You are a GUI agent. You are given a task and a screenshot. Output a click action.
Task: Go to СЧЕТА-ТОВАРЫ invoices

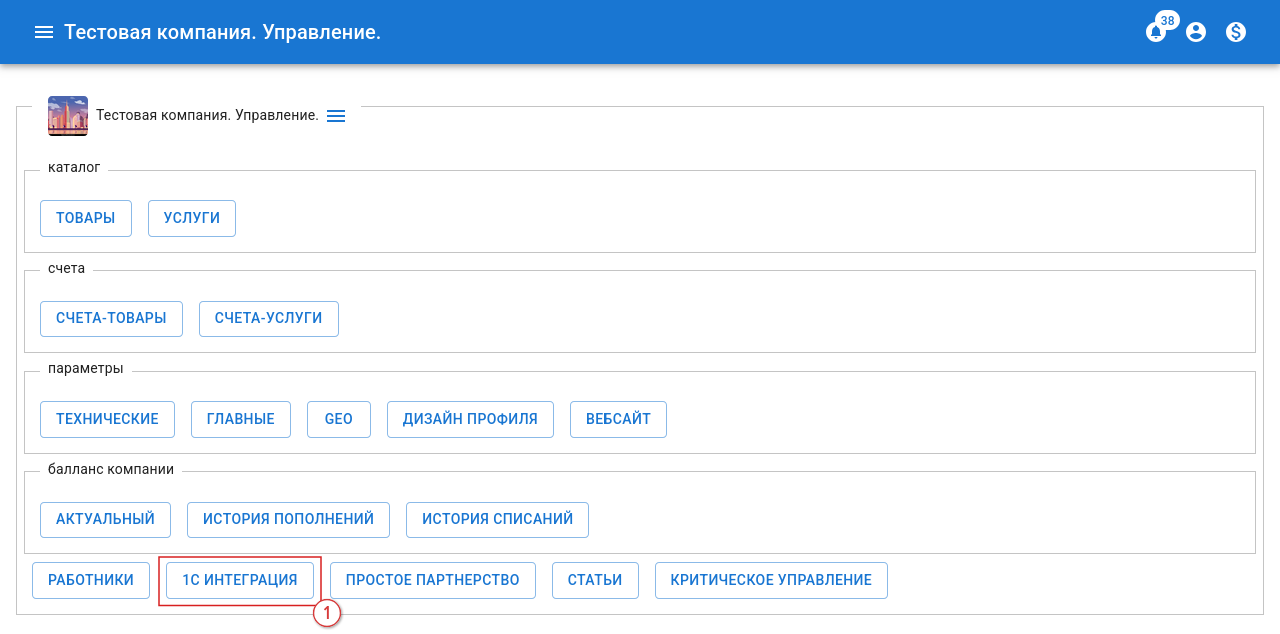111,318
